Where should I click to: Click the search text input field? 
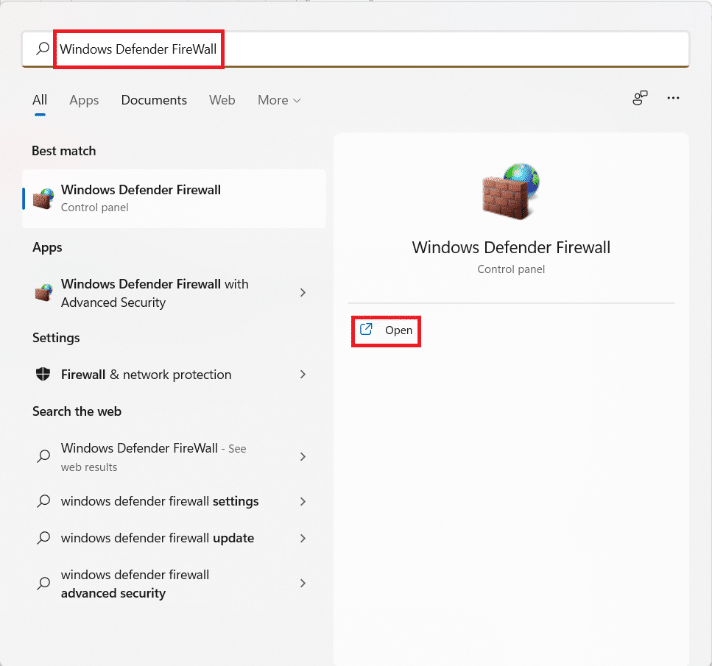click(x=400, y=48)
